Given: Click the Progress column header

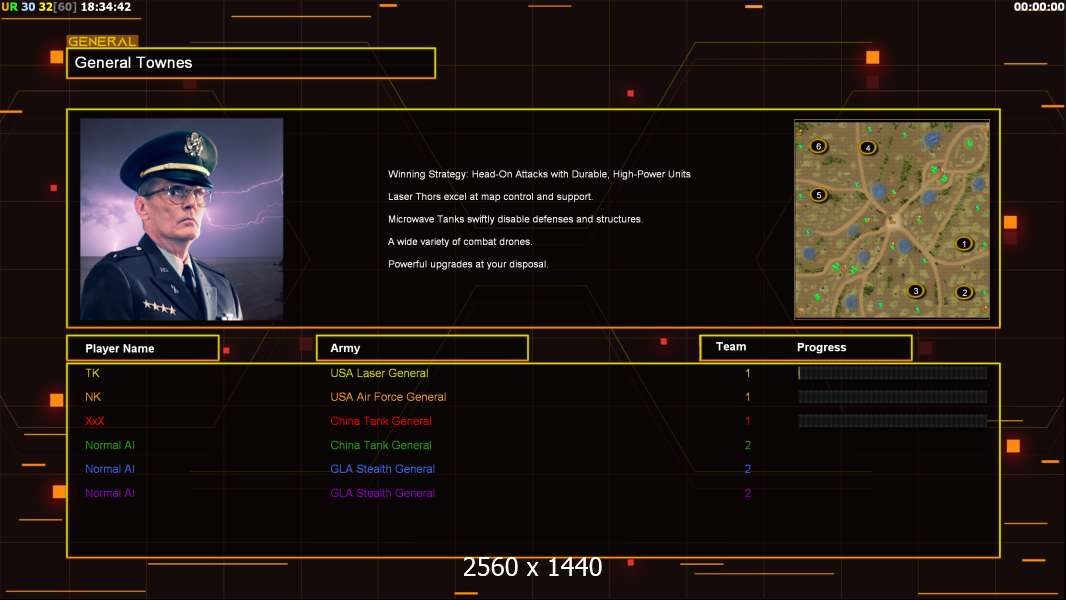Looking at the screenshot, I should click(x=821, y=347).
